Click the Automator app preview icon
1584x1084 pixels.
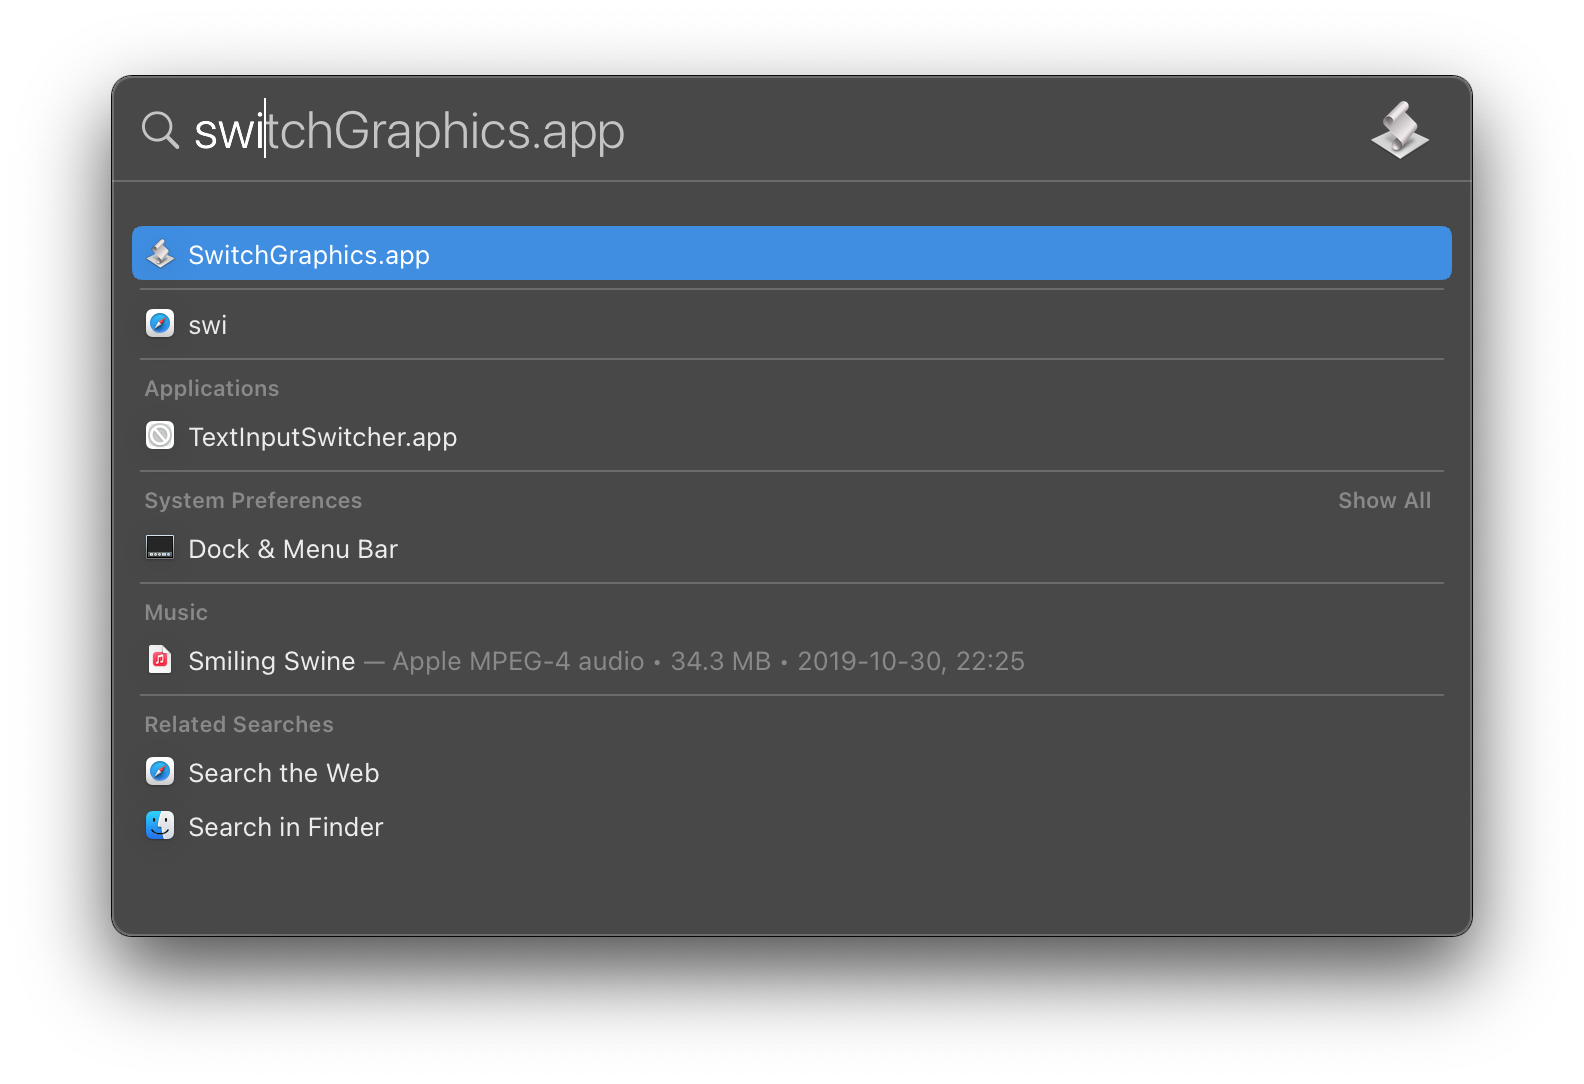click(x=1399, y=130)
